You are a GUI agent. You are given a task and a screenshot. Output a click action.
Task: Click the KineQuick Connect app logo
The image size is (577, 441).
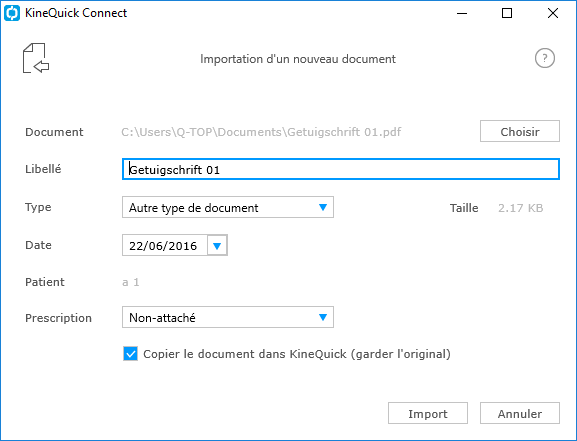click(12, 13)
